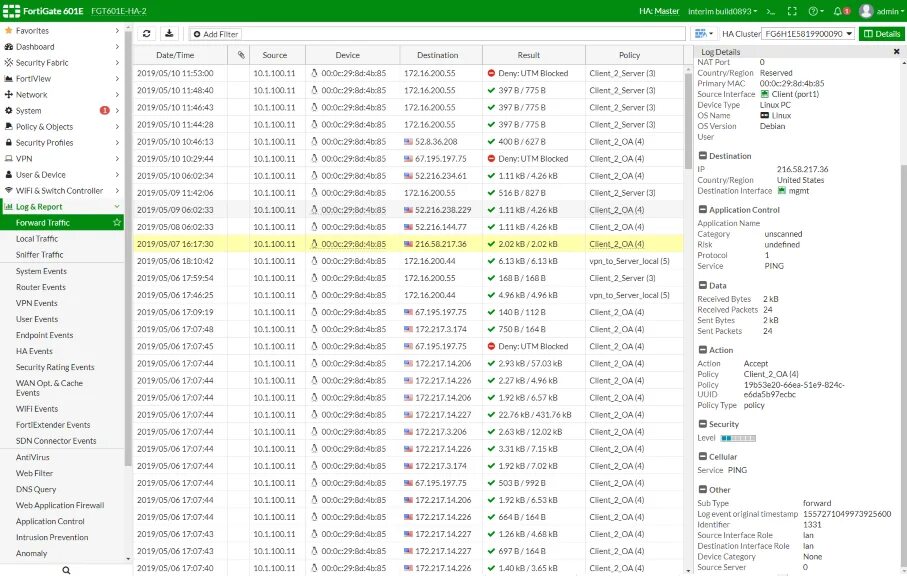The width and height of the screenshot is (907, 576).
Task: Open Web Filter log page
Action: point(34,473)
